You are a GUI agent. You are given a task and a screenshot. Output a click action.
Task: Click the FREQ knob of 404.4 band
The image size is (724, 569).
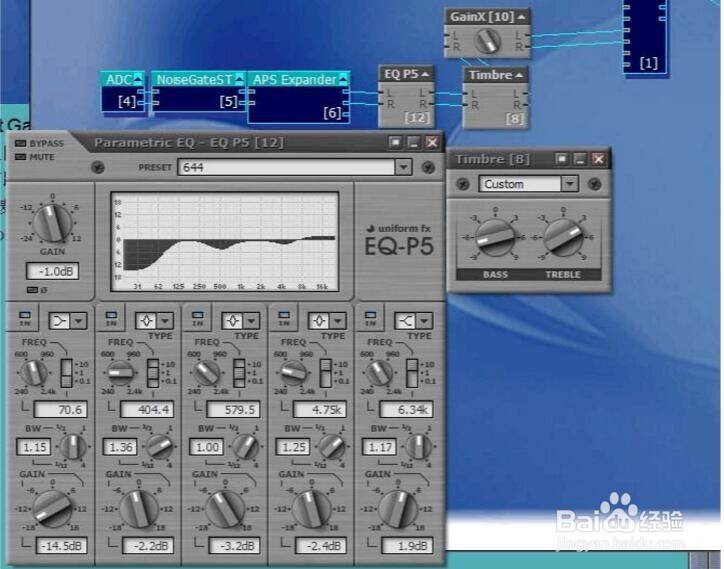coord(120,372)
